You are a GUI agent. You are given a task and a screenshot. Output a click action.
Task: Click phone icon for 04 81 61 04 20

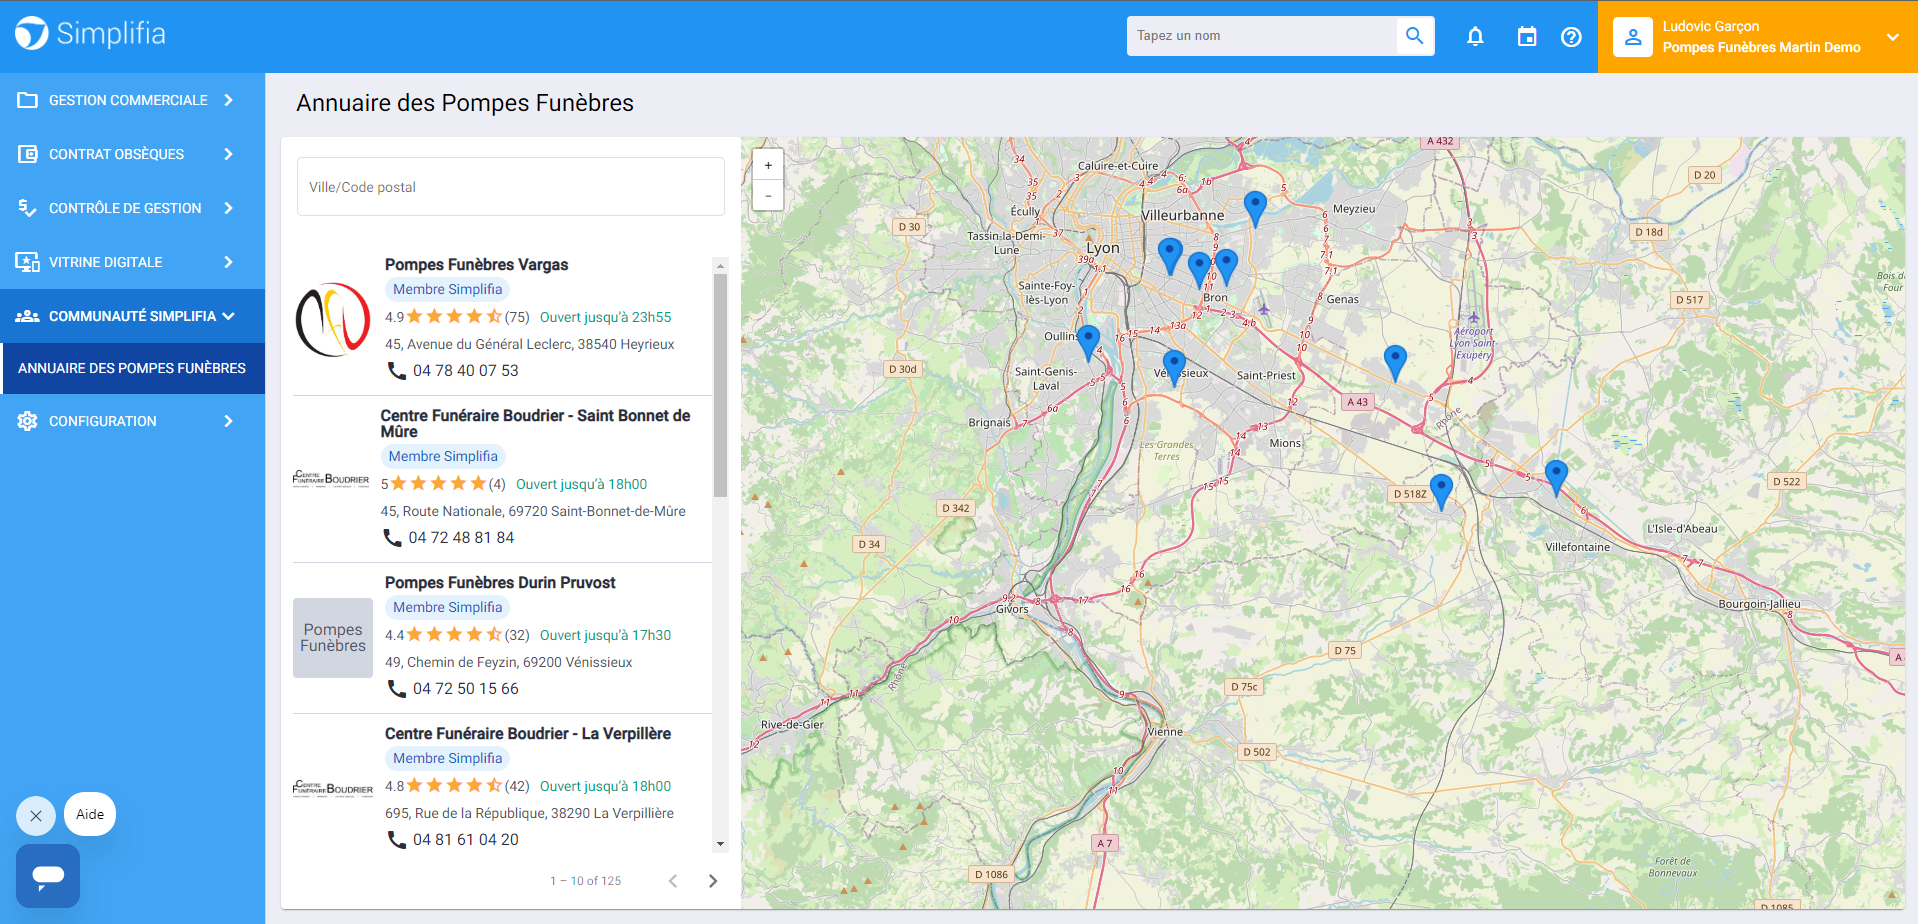(x=397, y=839)
